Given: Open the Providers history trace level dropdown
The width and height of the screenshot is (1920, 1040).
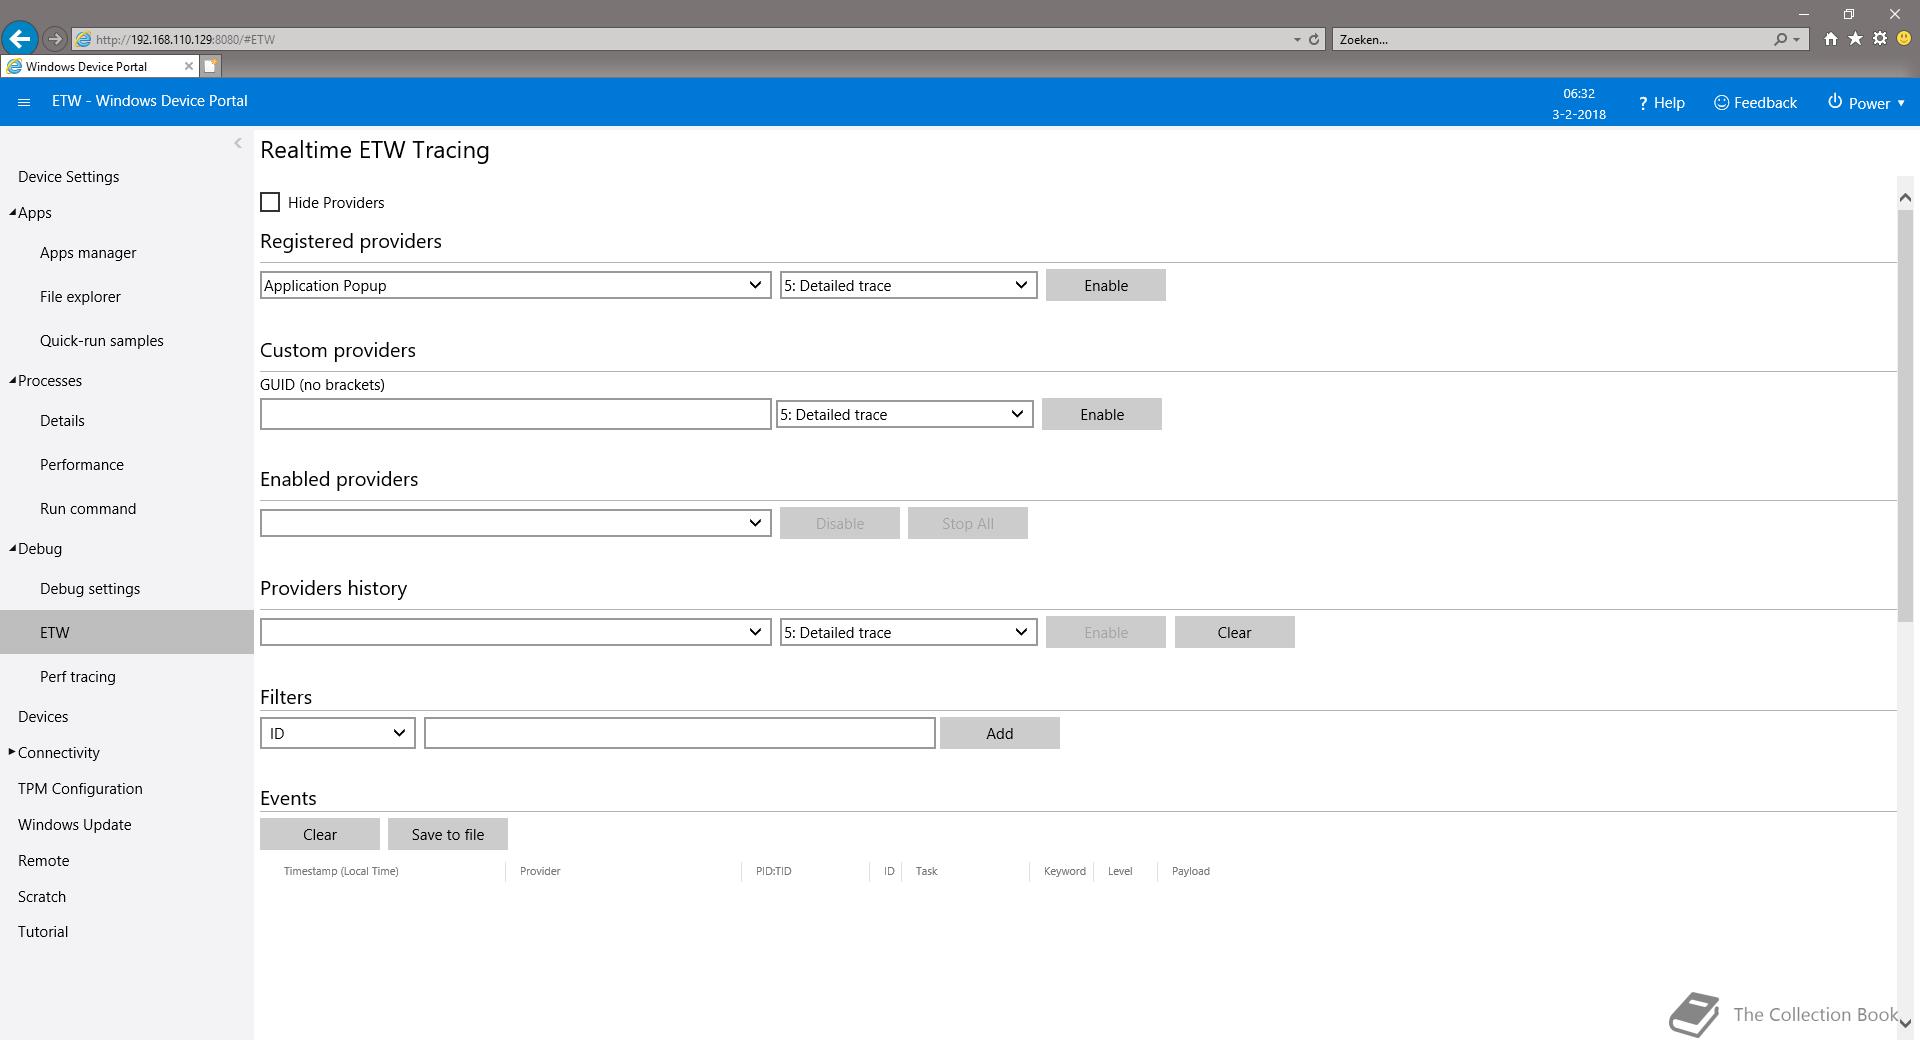Looking at the screenshot, I should coord(908,632).
